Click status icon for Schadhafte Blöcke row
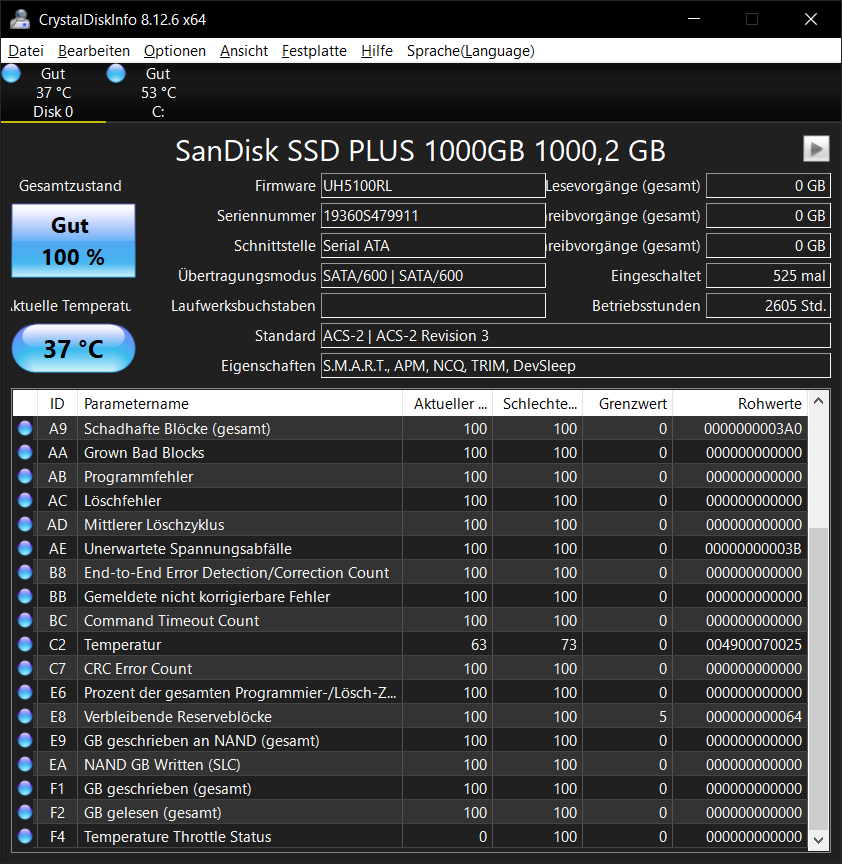Screen dimensions: 842x864 [25, 428]
